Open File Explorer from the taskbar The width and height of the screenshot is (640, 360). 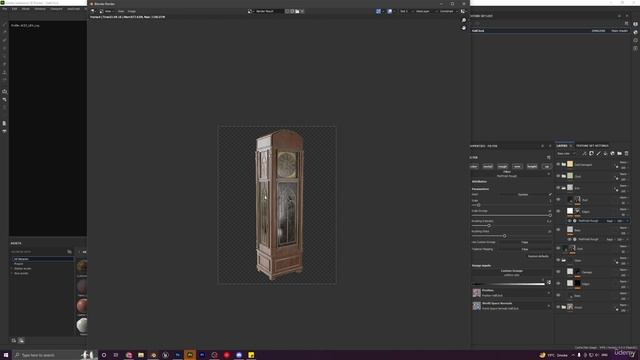click(141, 355)
